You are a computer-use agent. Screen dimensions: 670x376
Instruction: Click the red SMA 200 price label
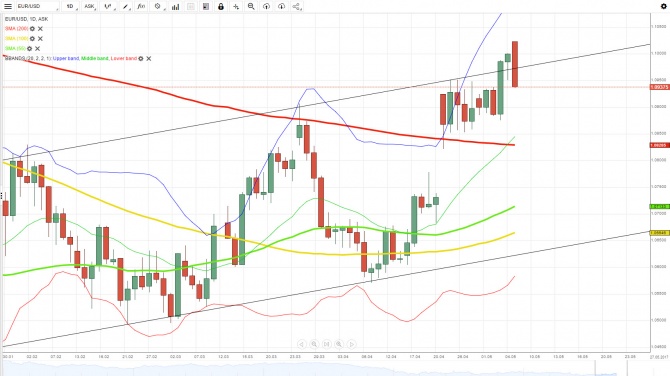coord(660,145)
